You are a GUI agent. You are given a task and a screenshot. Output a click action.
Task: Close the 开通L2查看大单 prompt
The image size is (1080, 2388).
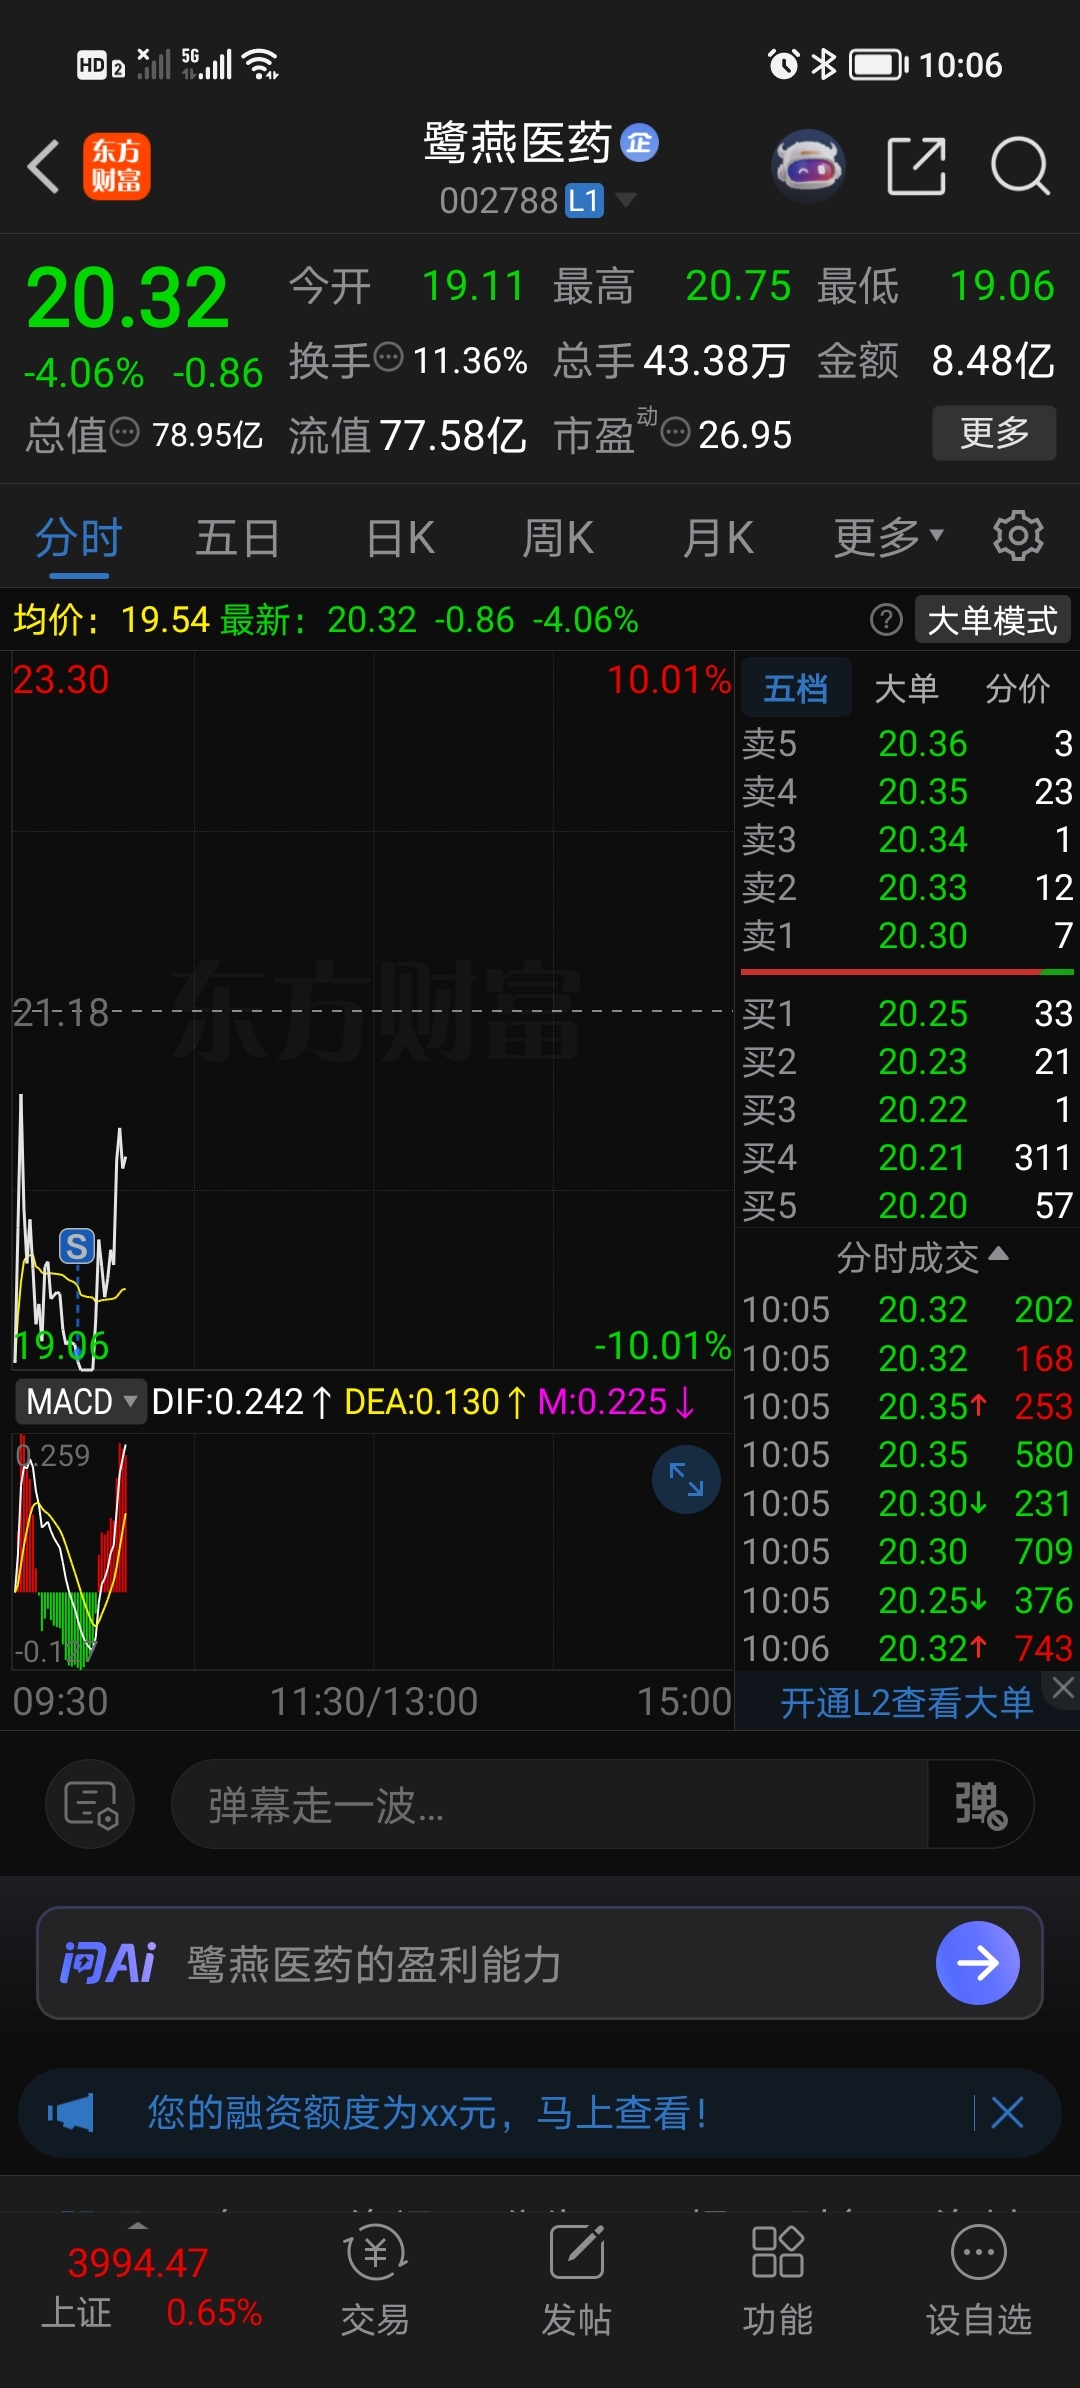coord(1063,1688)
